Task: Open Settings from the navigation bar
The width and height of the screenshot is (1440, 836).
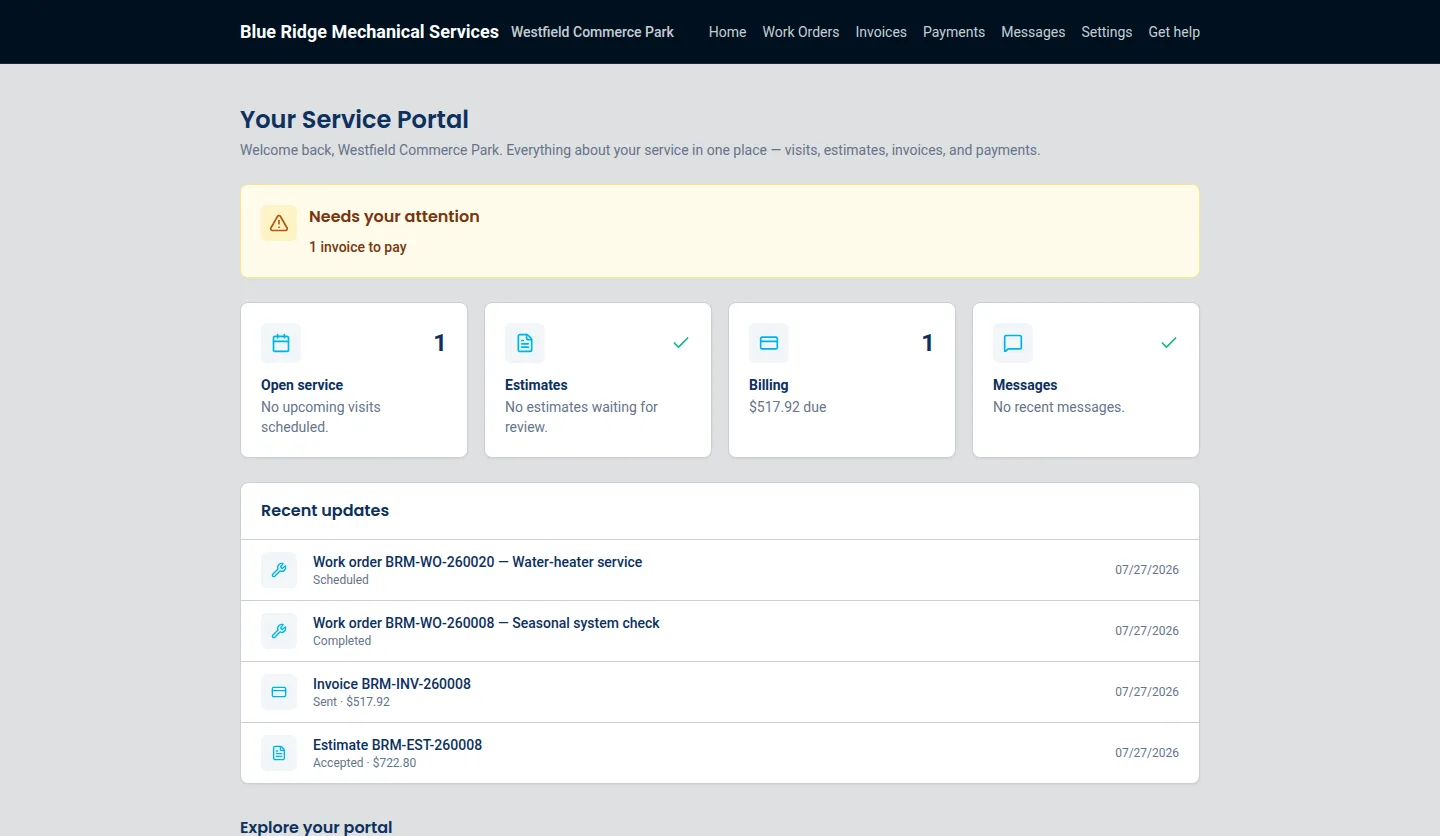Action: 1107,32
